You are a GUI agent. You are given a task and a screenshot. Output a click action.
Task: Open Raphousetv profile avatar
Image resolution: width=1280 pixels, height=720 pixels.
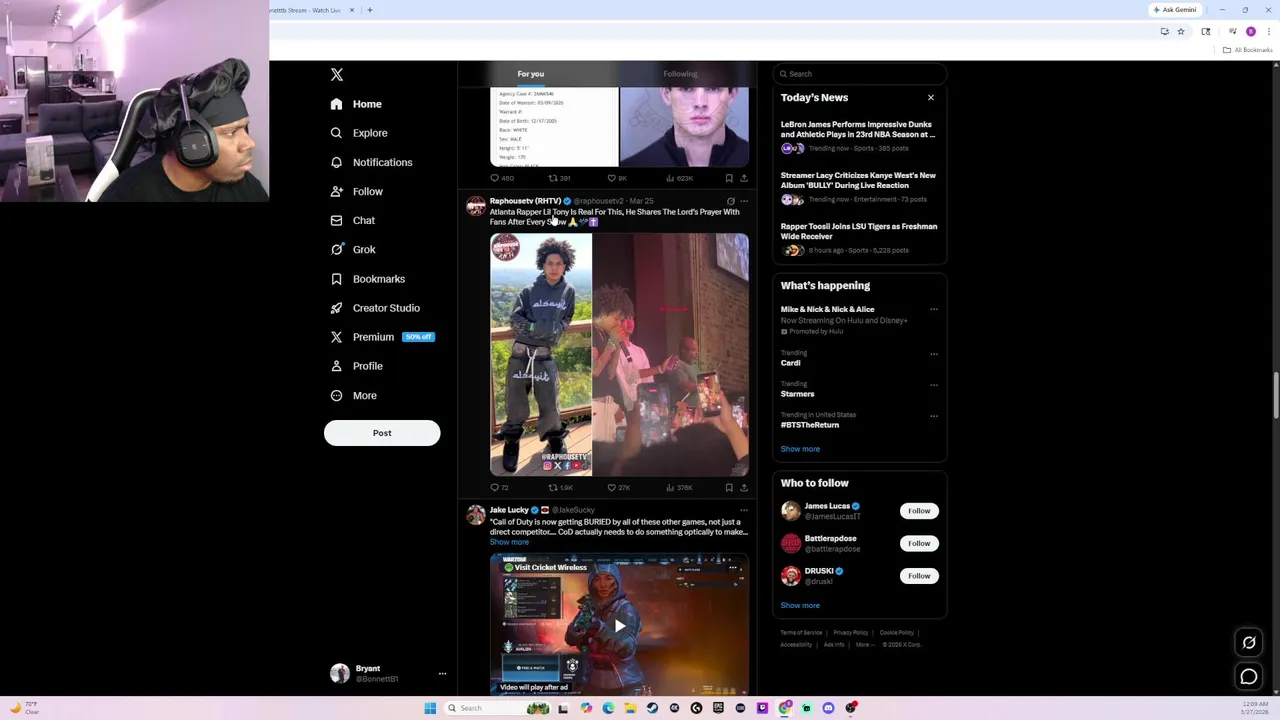(x=476, y=207)
